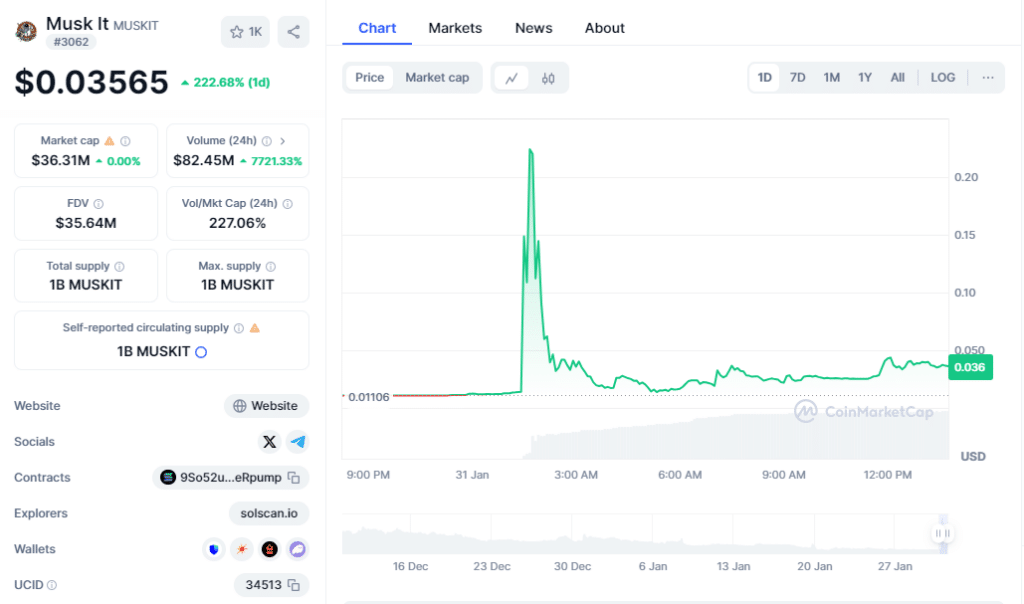Screen dimensions: 1024x604
Task: Click the circulating supply progress circle
Action: pyautogui.click(x=201, y=352)
